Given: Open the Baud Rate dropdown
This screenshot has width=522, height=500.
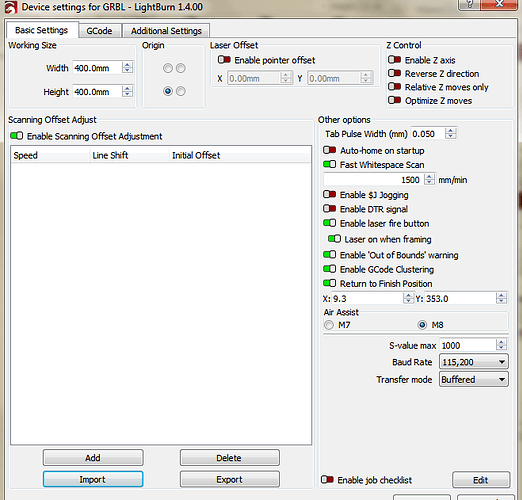Looking at the screenshot, I should 474,362.
